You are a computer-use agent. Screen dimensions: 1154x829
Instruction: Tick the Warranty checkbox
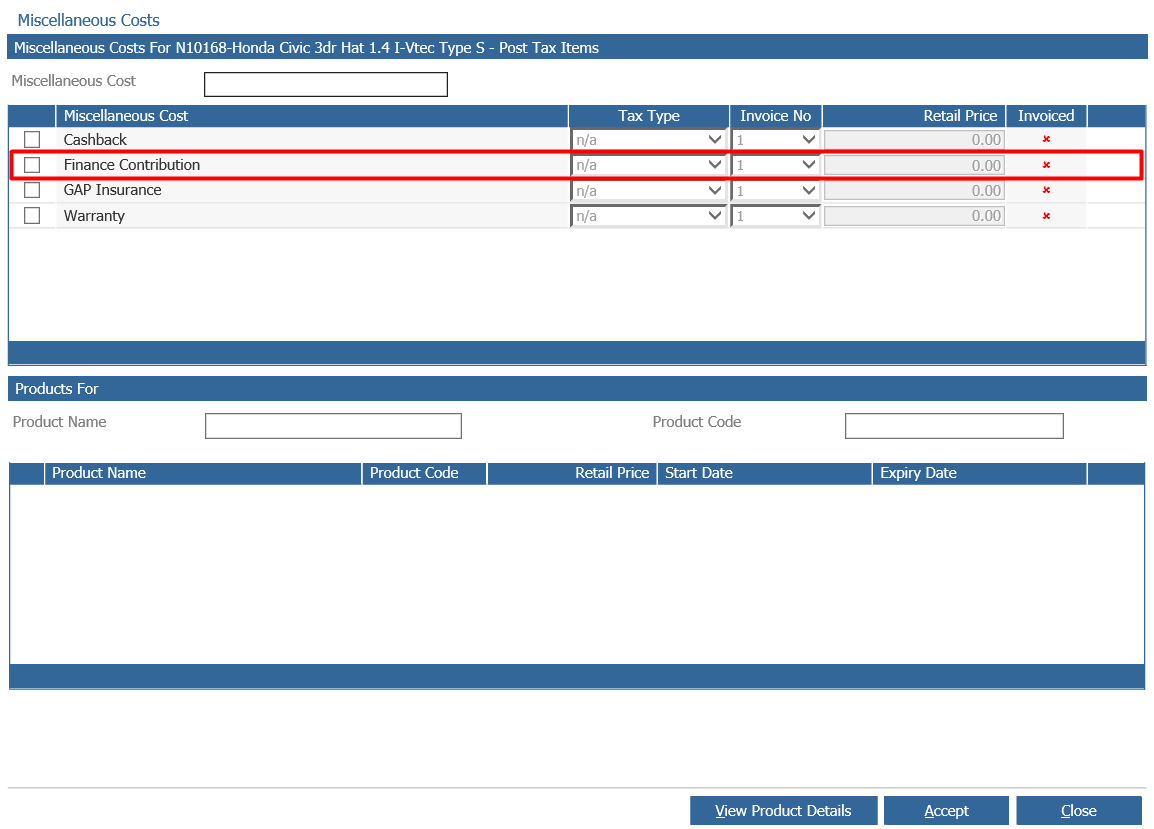point(32,216)
